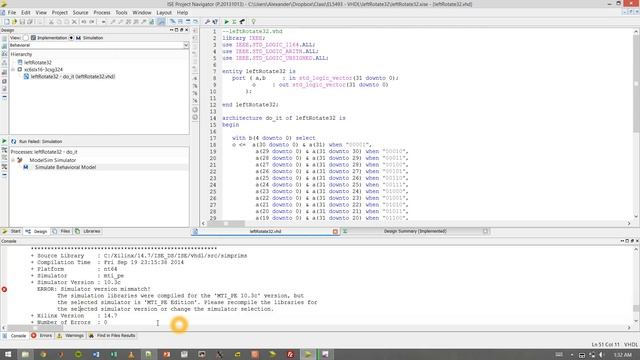The image size is (640, 360).
Task: Open the Project menu
Action: tap(60, 13)
